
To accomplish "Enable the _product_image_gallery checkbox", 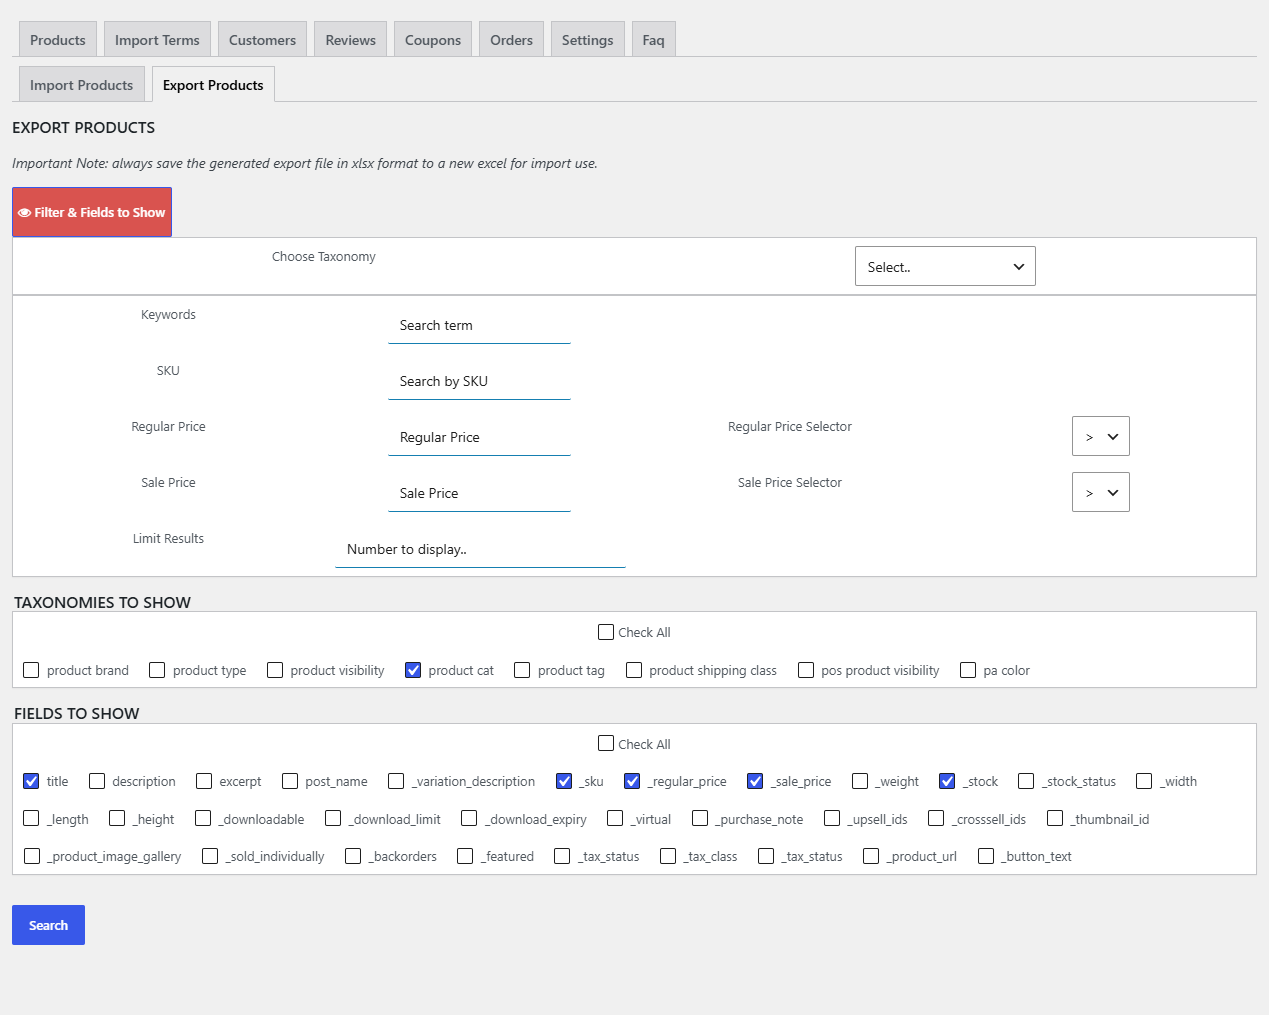I will click(32, 856).
